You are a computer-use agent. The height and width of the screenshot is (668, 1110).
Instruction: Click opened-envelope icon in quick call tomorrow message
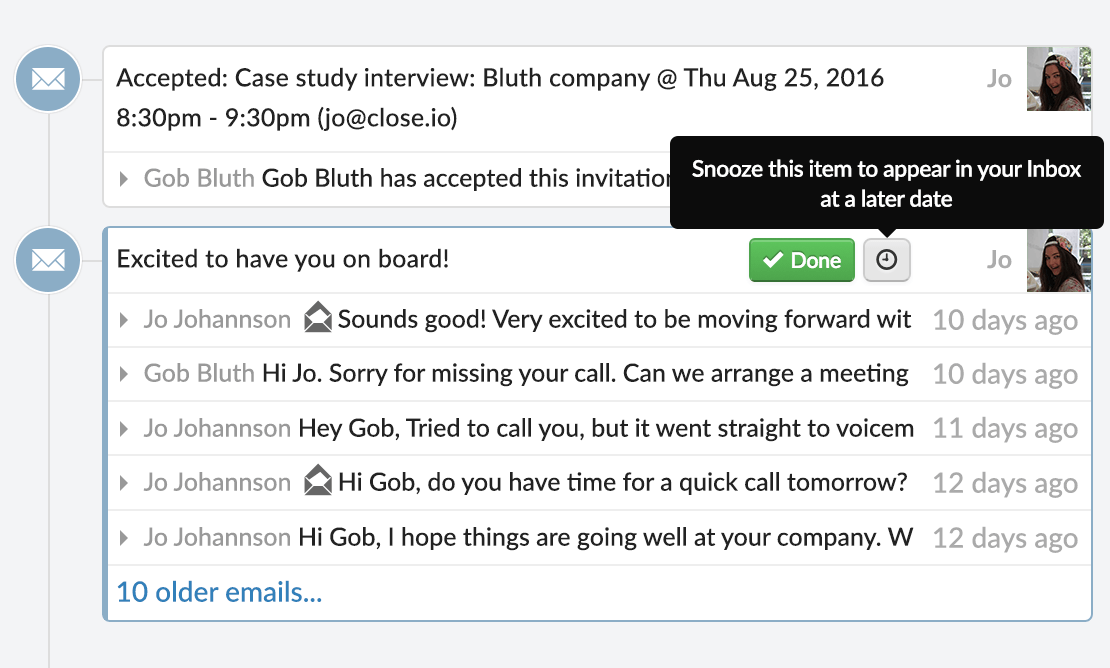pyautogui.click(x=318, y=480)
